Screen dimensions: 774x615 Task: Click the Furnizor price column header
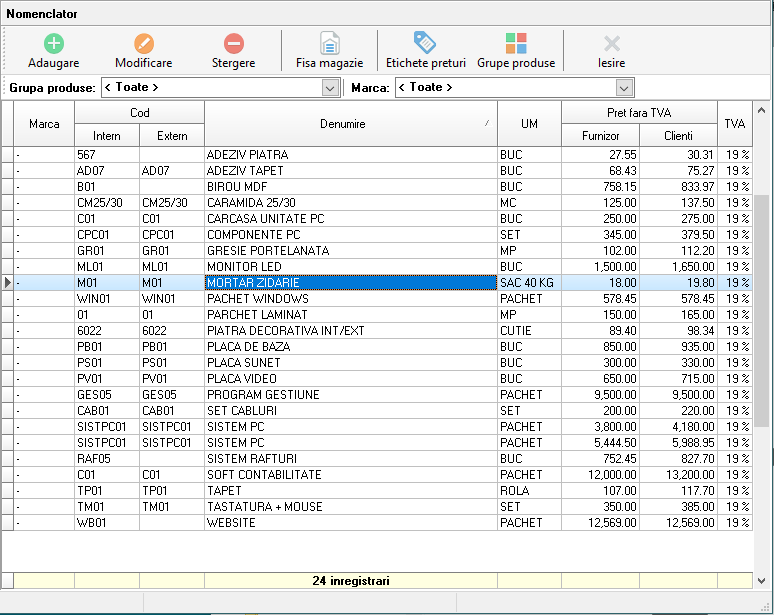pyautogui.click(x=600, y=136)
